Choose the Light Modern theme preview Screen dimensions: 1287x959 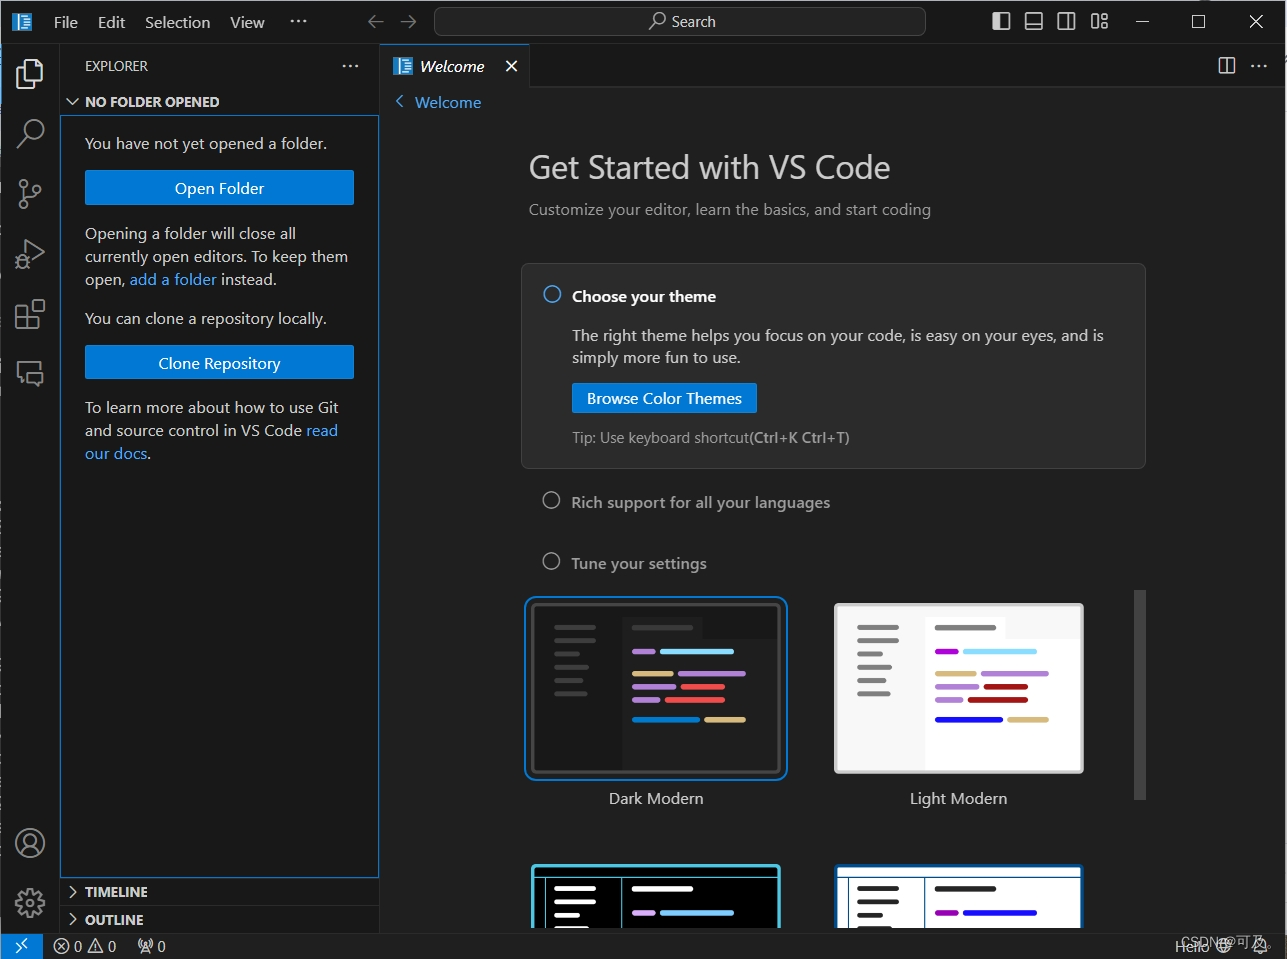coord(959,688)
